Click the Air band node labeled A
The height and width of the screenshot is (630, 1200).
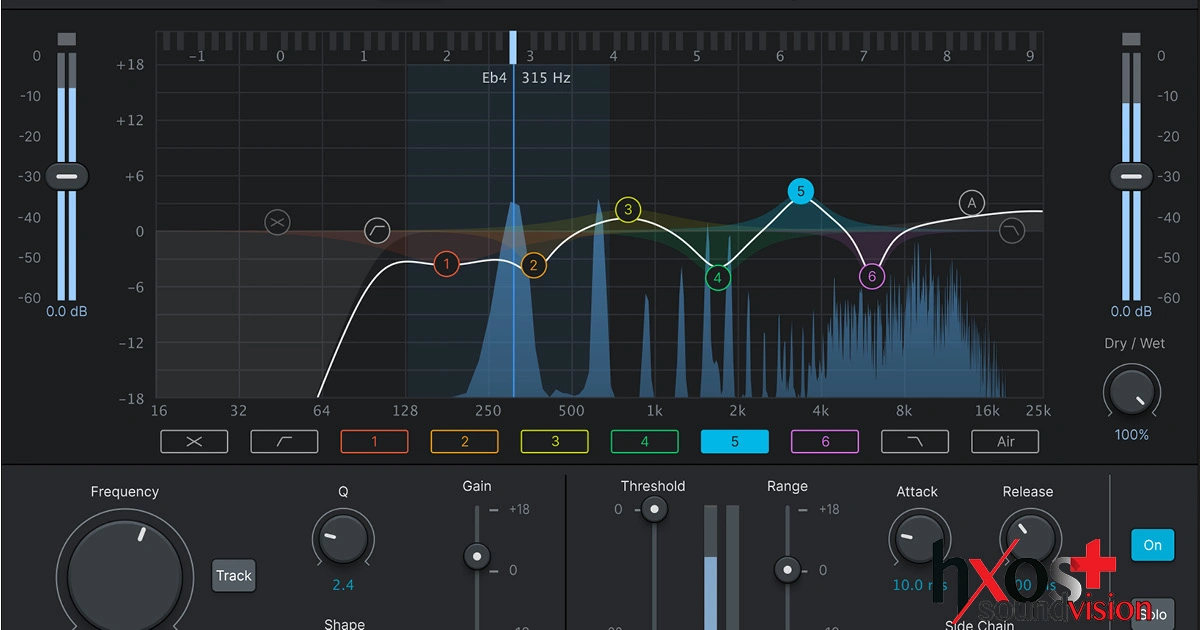[x=971, y=203]
